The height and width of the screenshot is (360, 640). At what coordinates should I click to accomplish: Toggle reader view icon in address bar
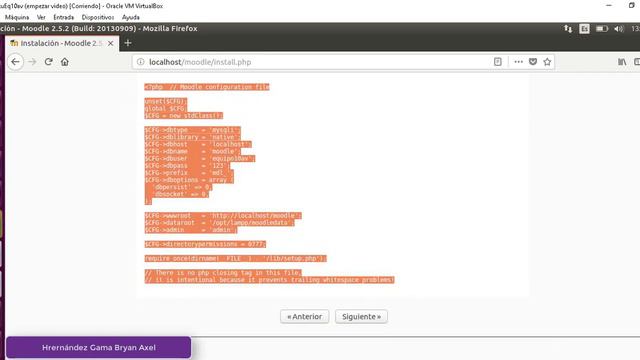point(498,62)
